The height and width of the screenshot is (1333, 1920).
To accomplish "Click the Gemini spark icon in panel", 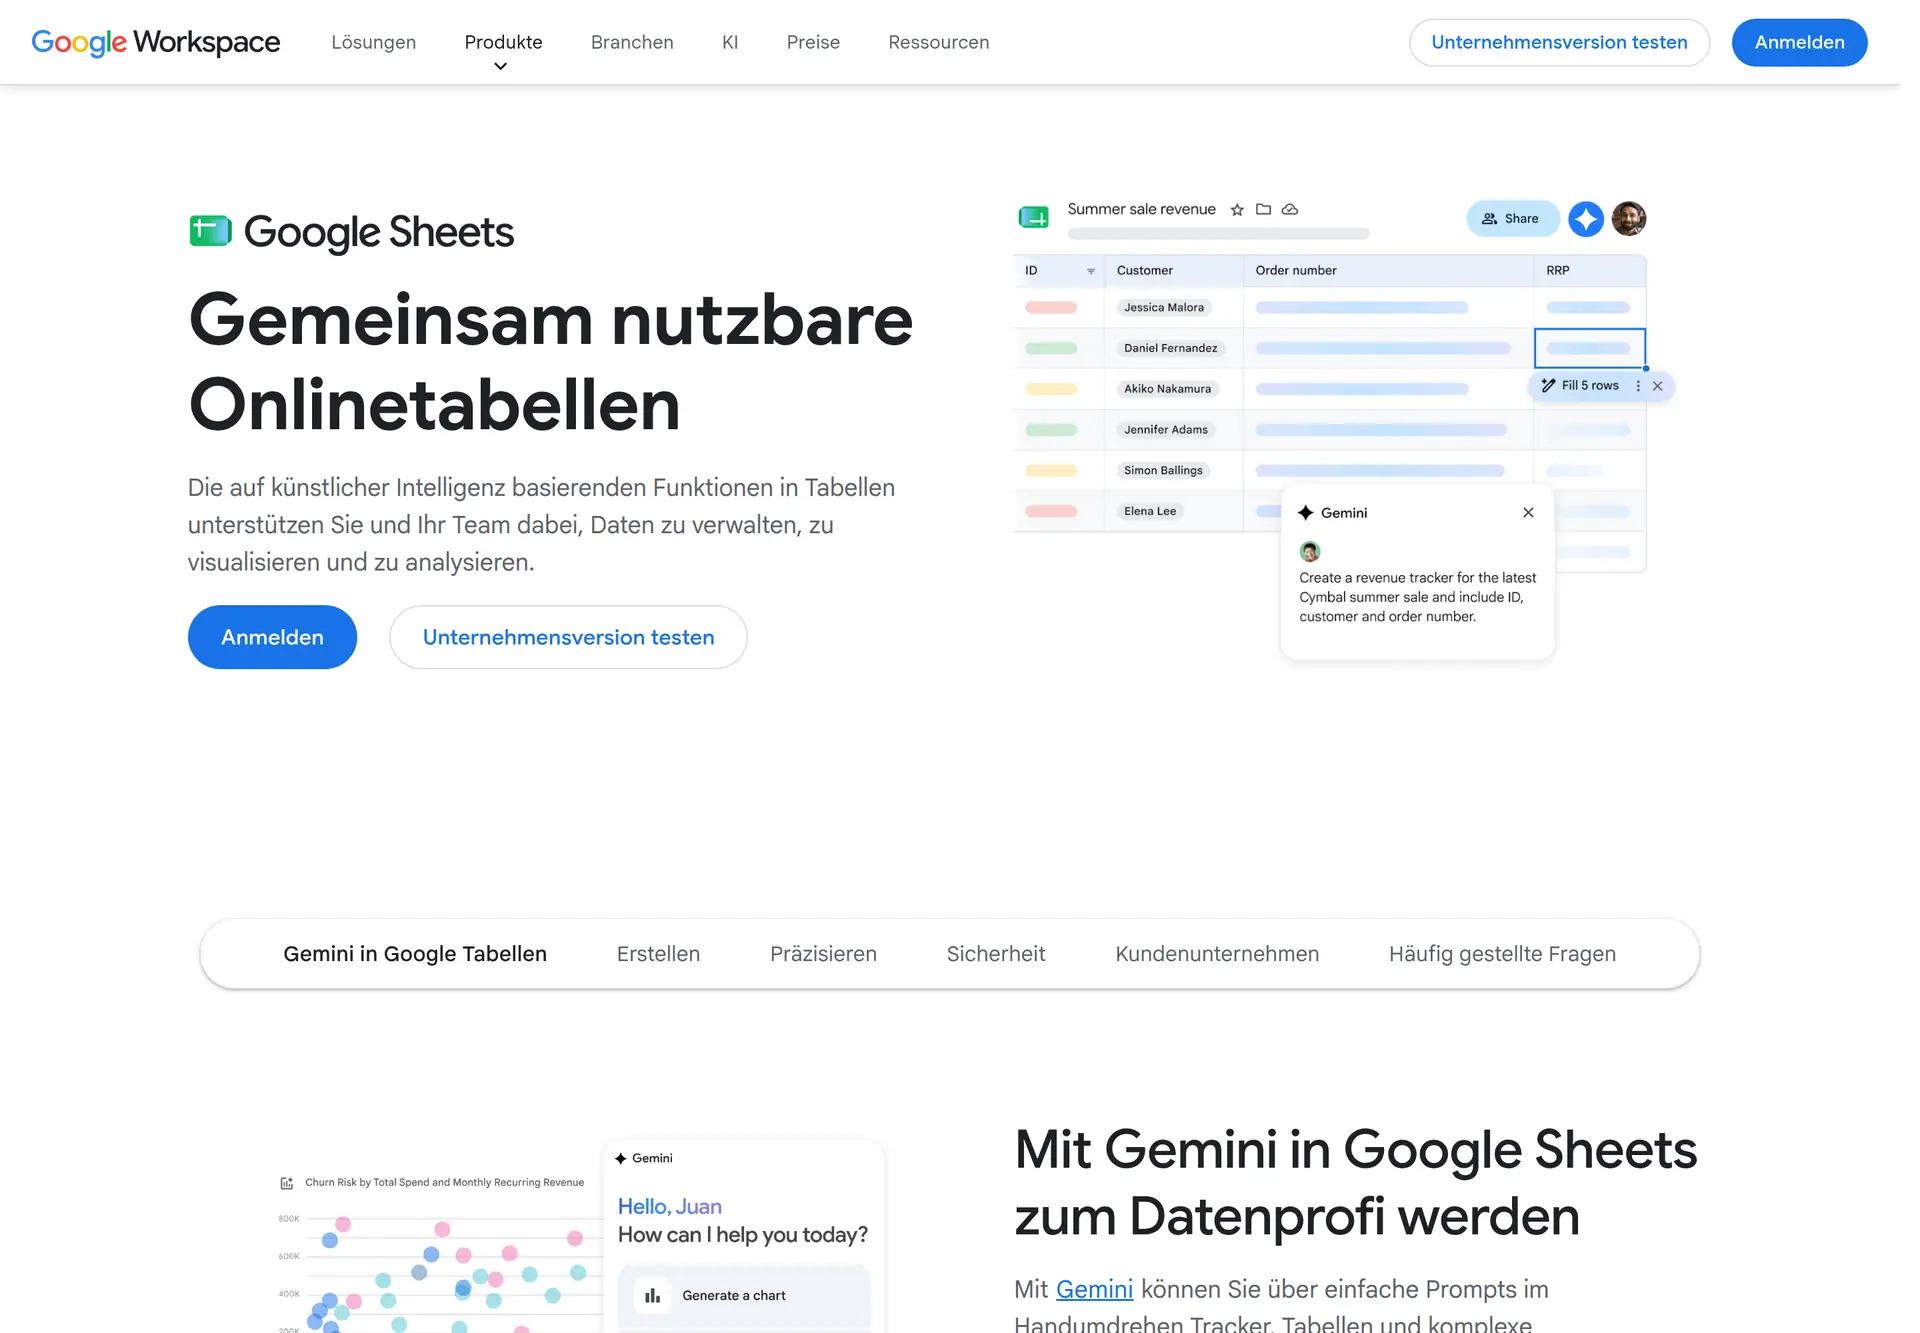I will 1306,512.
